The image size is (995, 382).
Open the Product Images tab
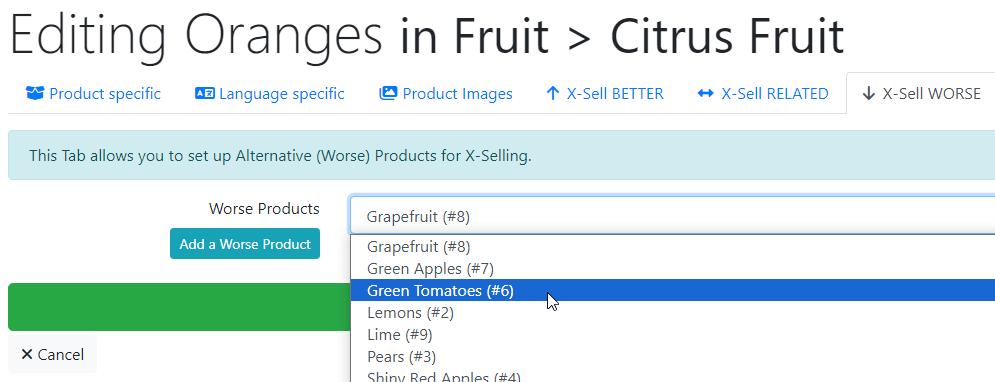pos(445,94)
